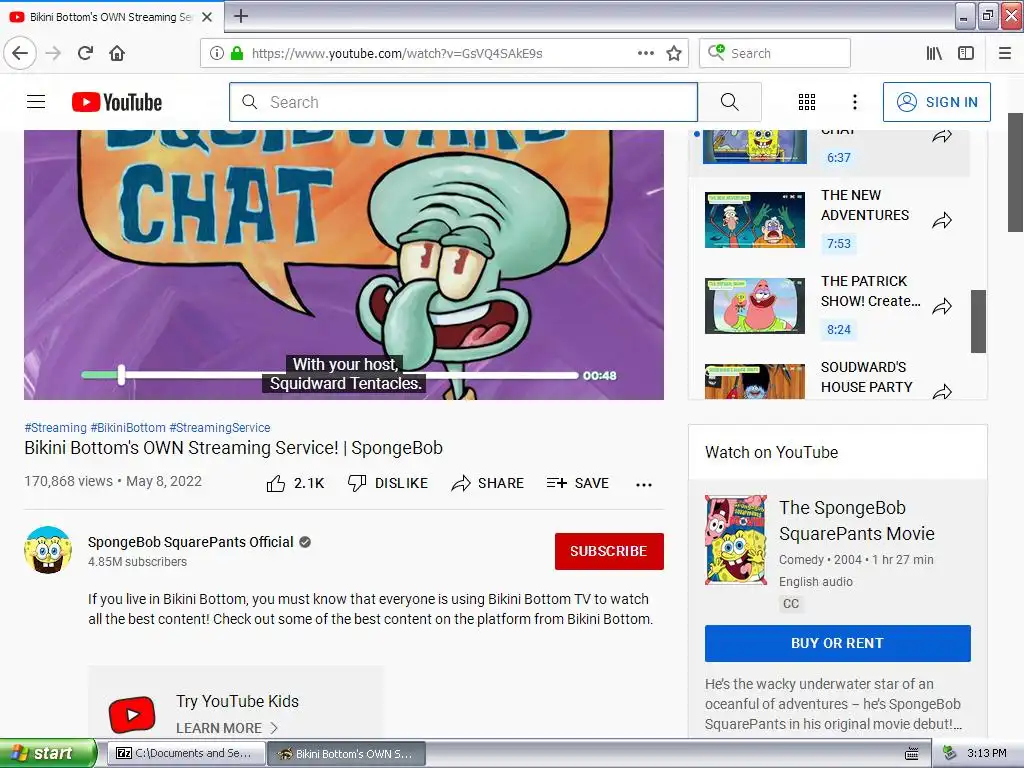Click the SIGN IN button

tap(936, 102)
